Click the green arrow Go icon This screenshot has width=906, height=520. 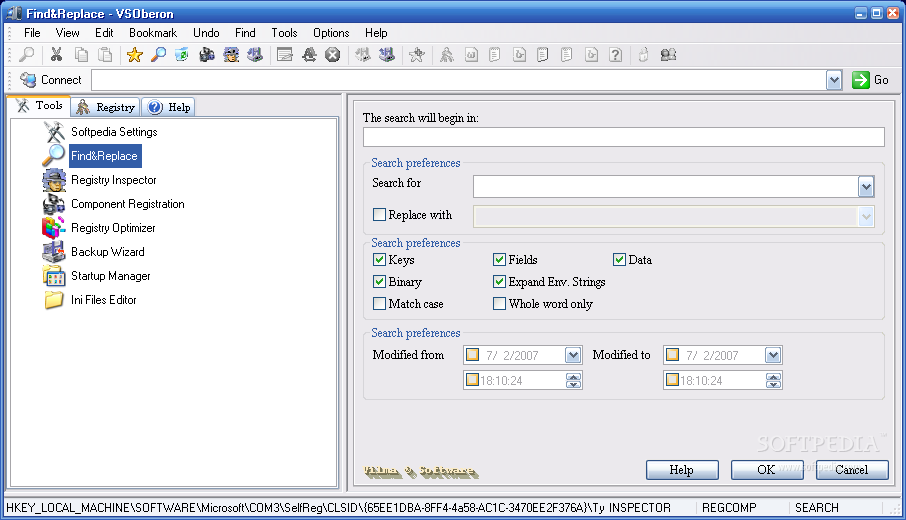click(x=860, y=80)
